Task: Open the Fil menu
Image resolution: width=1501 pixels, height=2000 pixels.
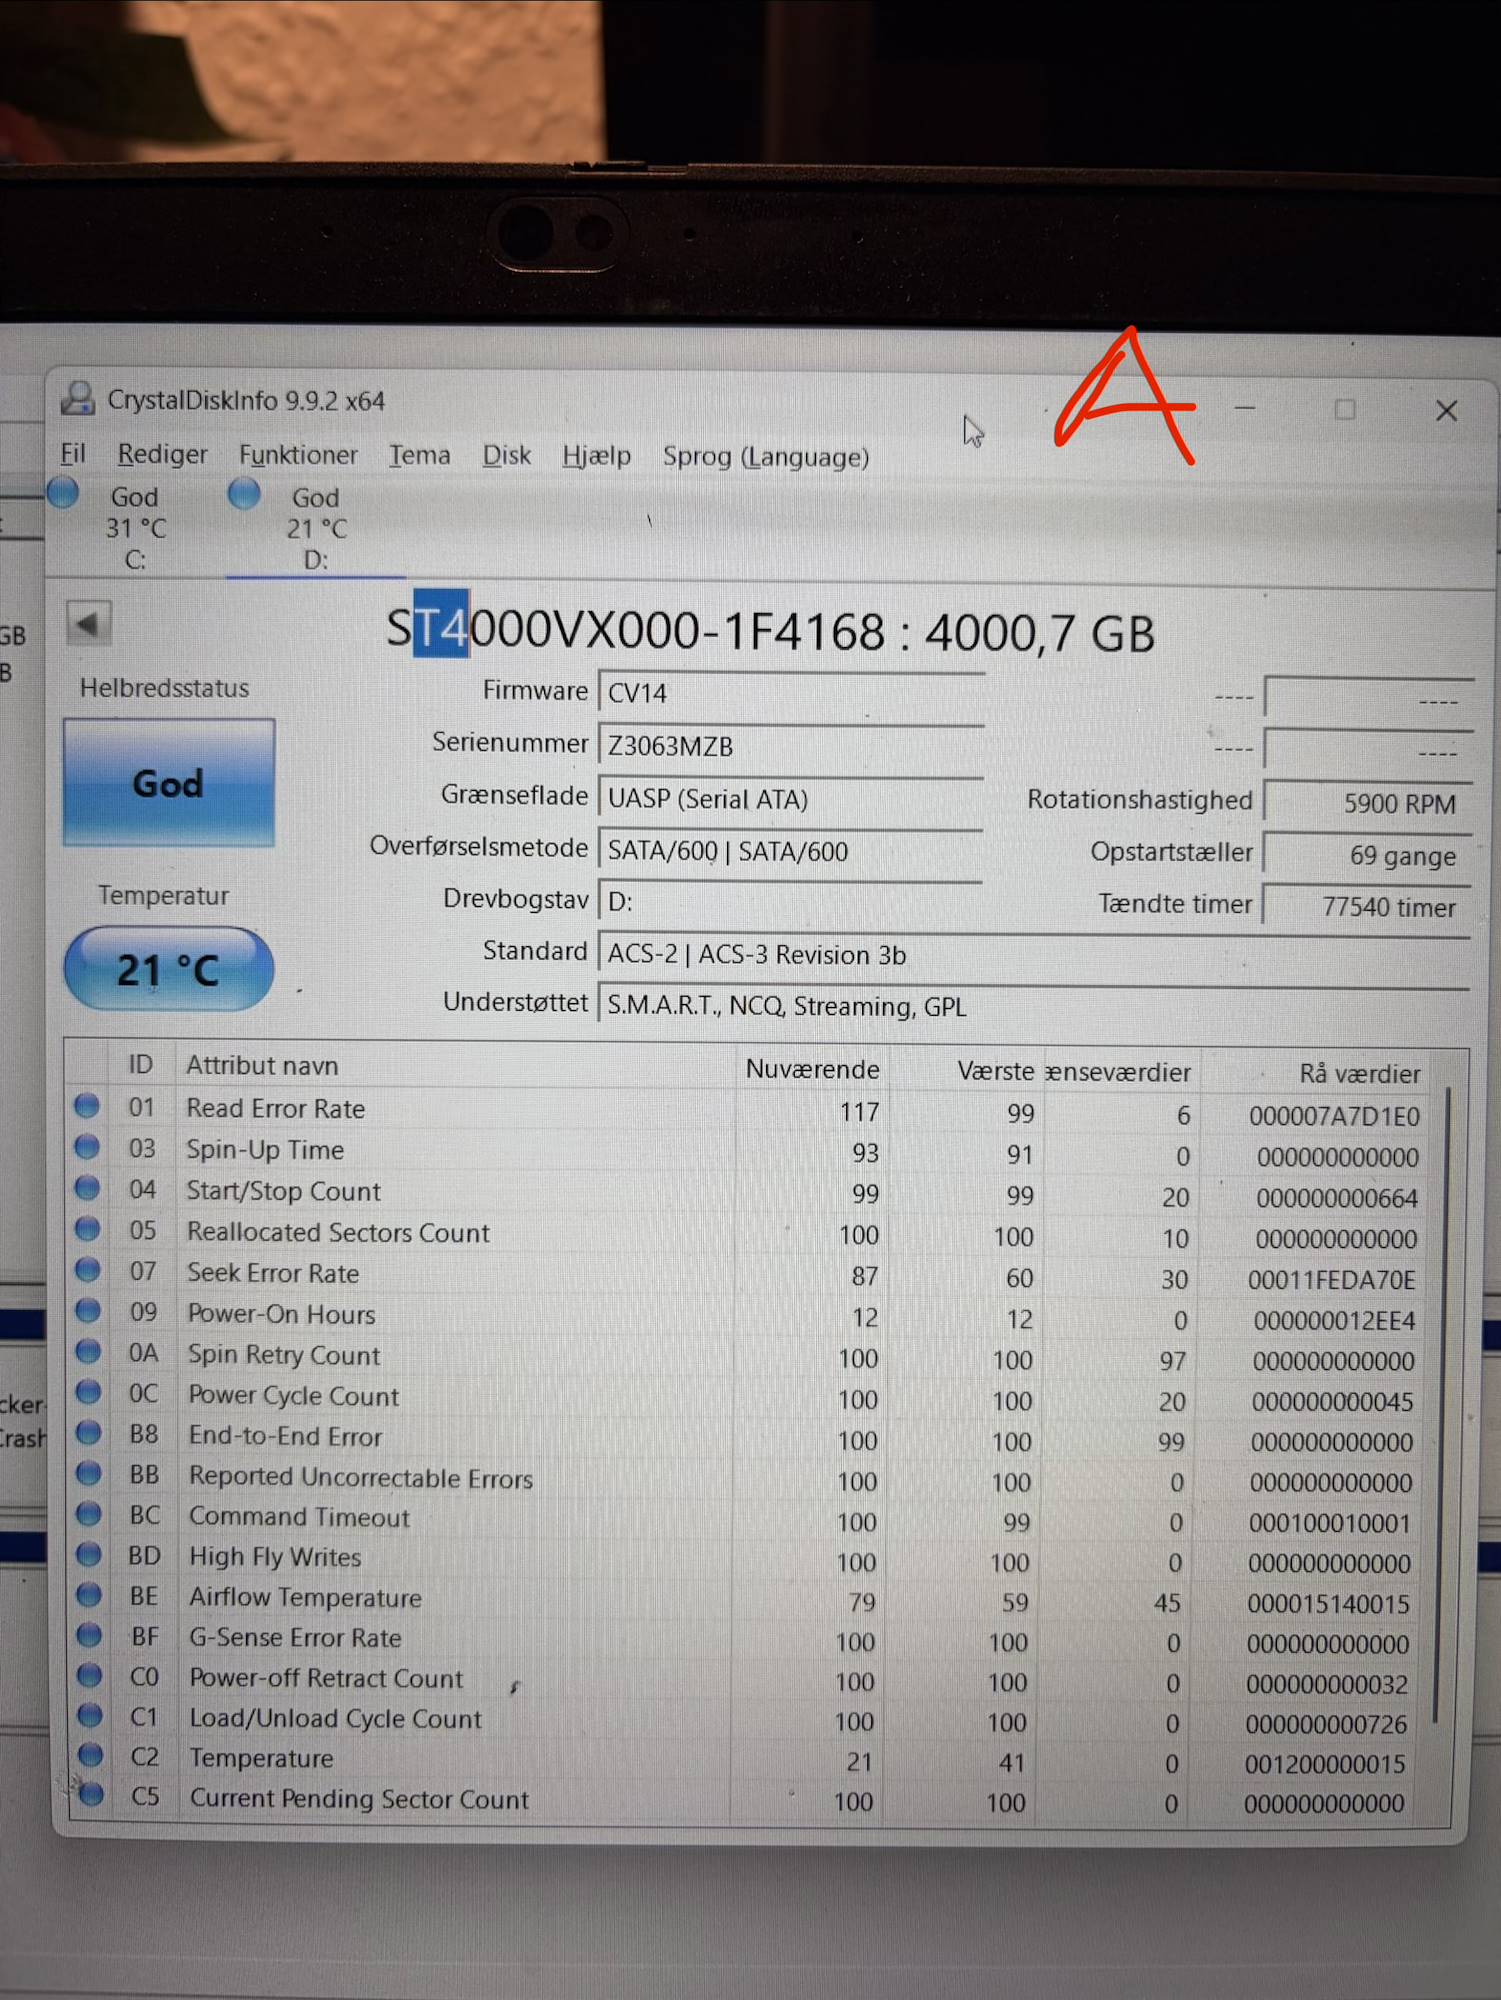Action: (72, 454)
